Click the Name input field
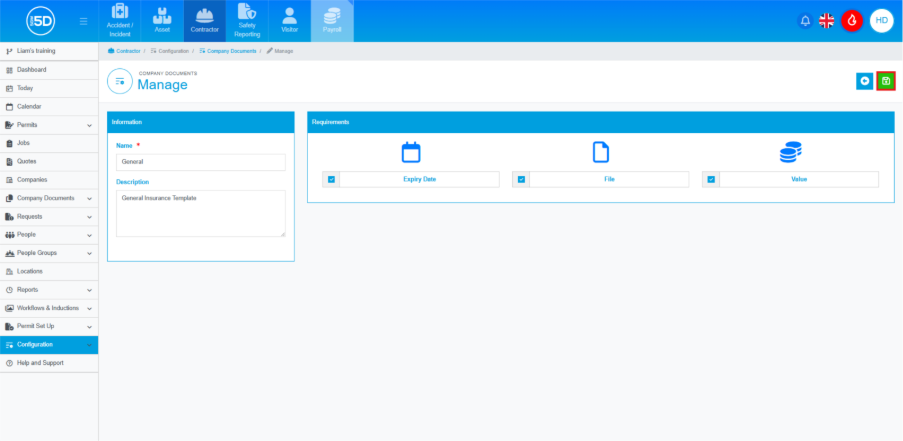903x441 pixels. coord(200,162)
